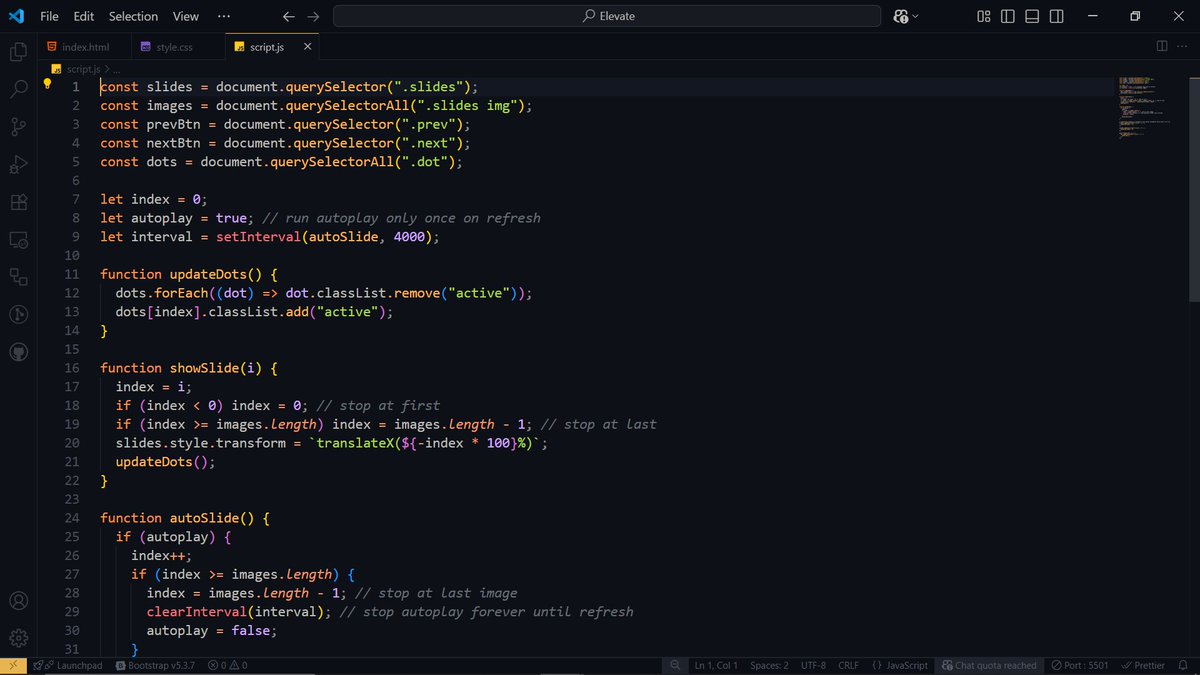1200x675 pixels.
Task: Click the 'true' keyword on line 8
Action: click(231, 218)
